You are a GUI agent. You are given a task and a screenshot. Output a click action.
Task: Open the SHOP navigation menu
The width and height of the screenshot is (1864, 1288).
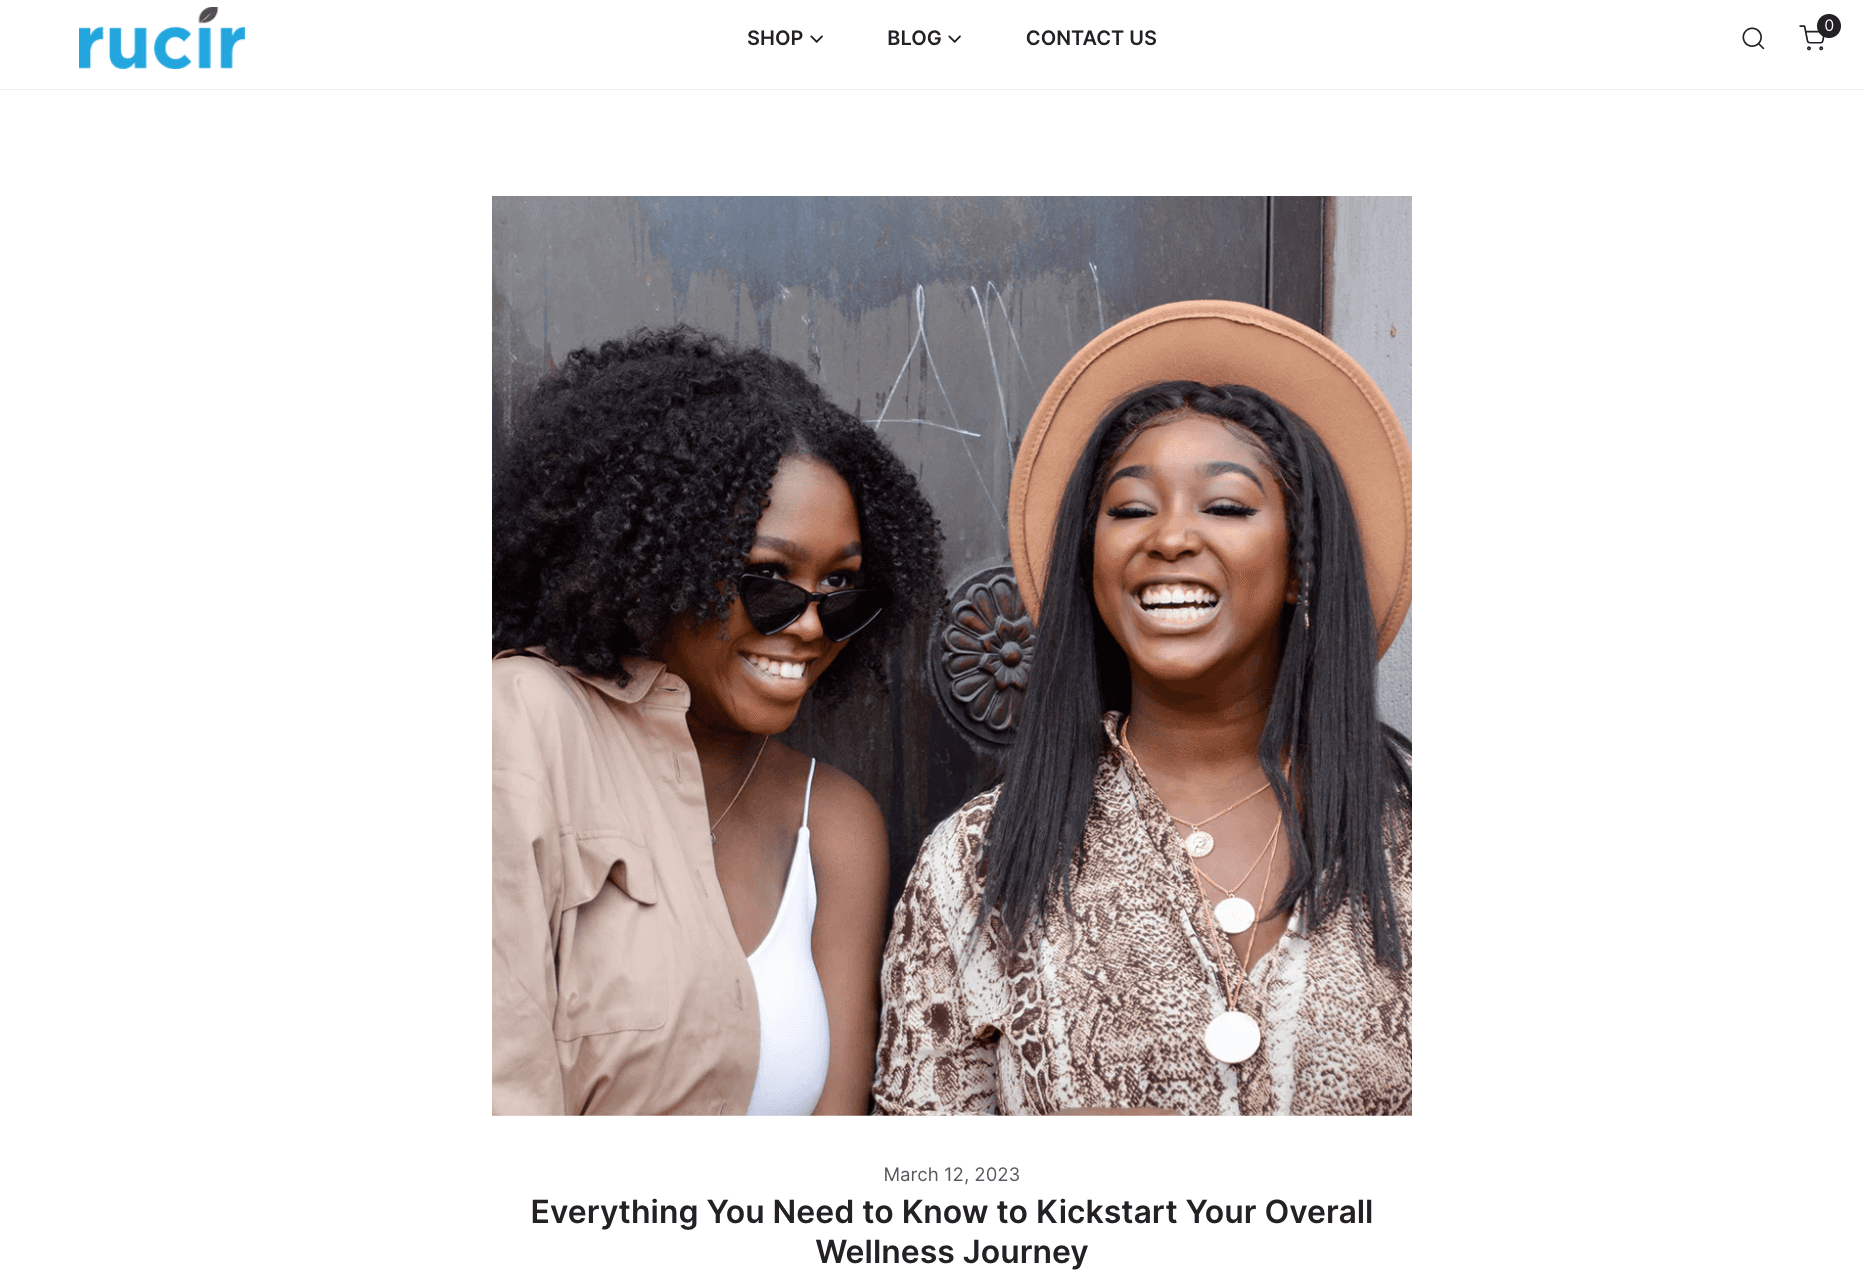pos(785,38)
